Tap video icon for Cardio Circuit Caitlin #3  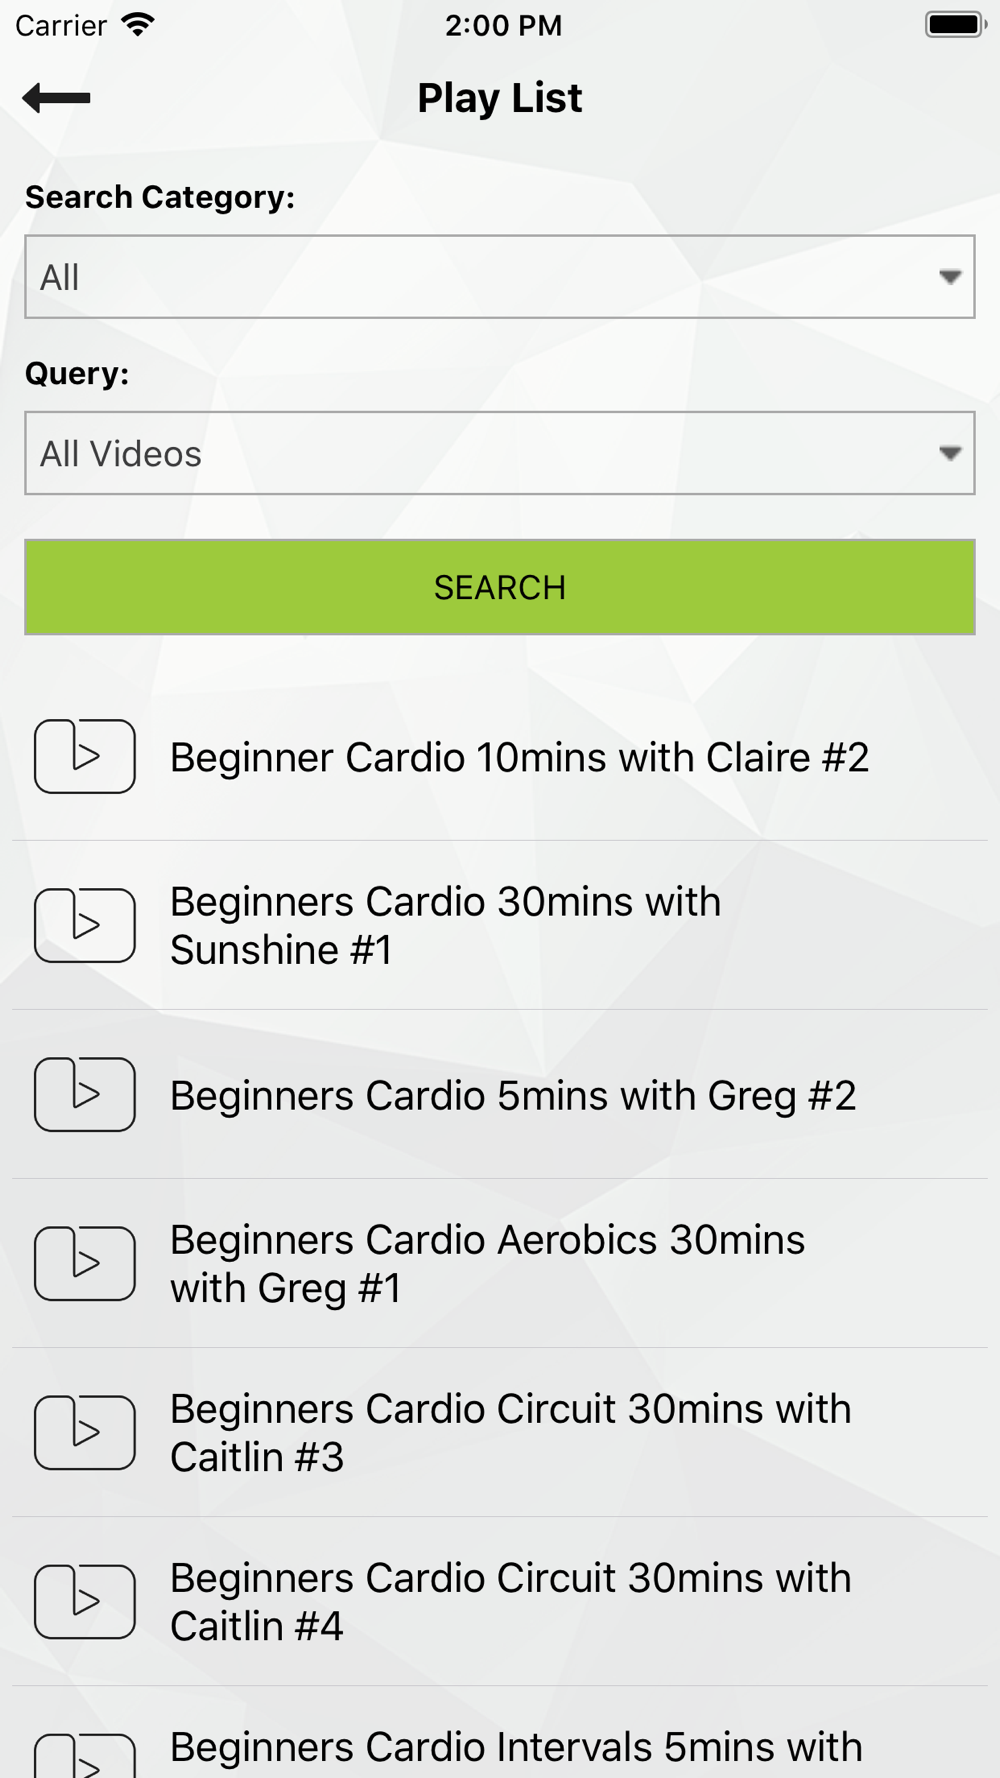pos(85,1432)
